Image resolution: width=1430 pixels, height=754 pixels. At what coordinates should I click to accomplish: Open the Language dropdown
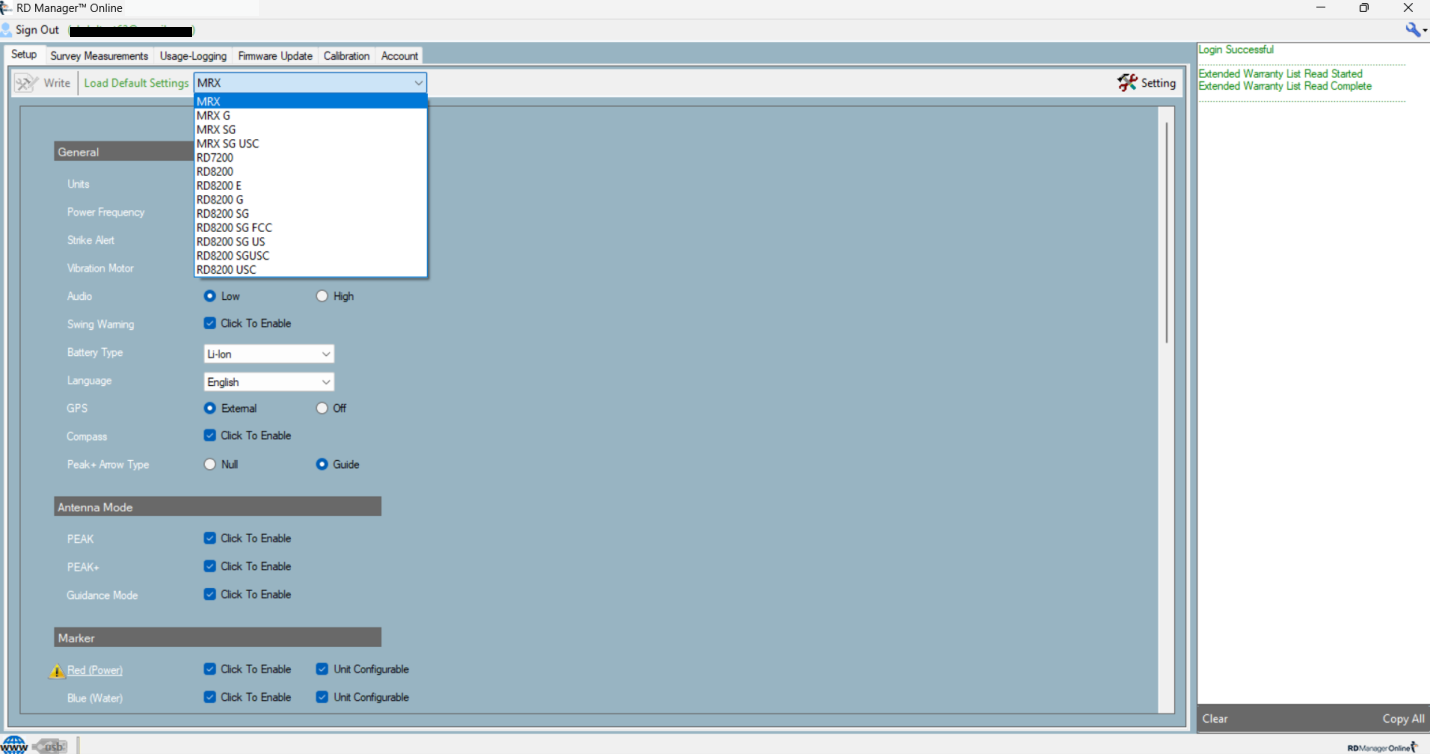[269, 382]
